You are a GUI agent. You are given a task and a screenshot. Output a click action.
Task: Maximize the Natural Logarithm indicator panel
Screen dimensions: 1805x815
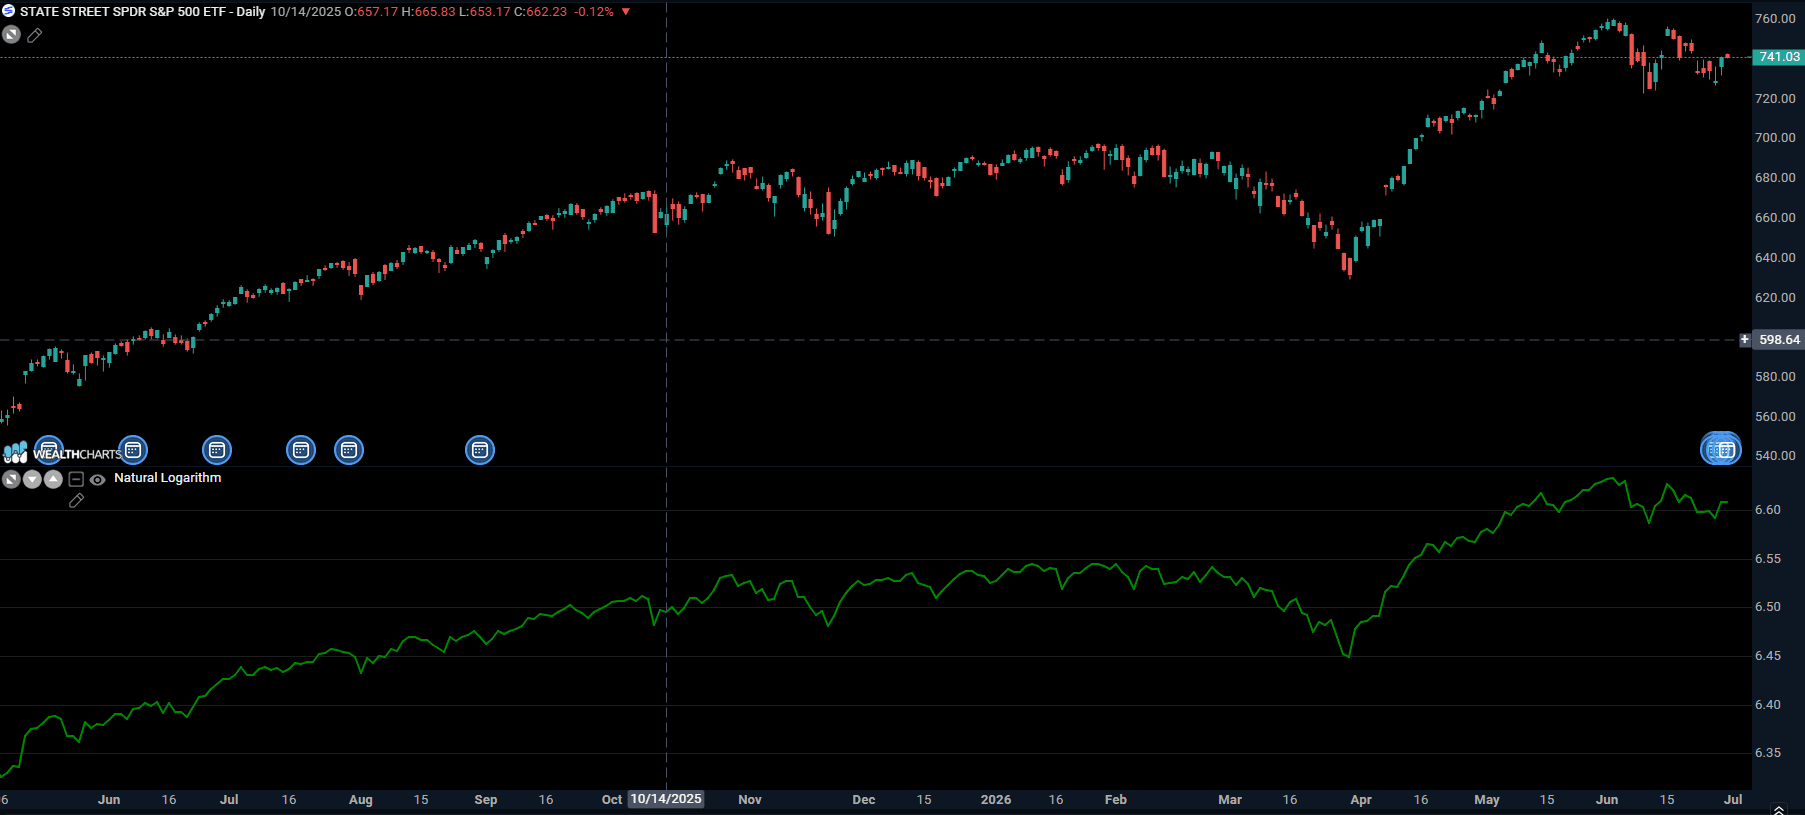coord(11,479)
